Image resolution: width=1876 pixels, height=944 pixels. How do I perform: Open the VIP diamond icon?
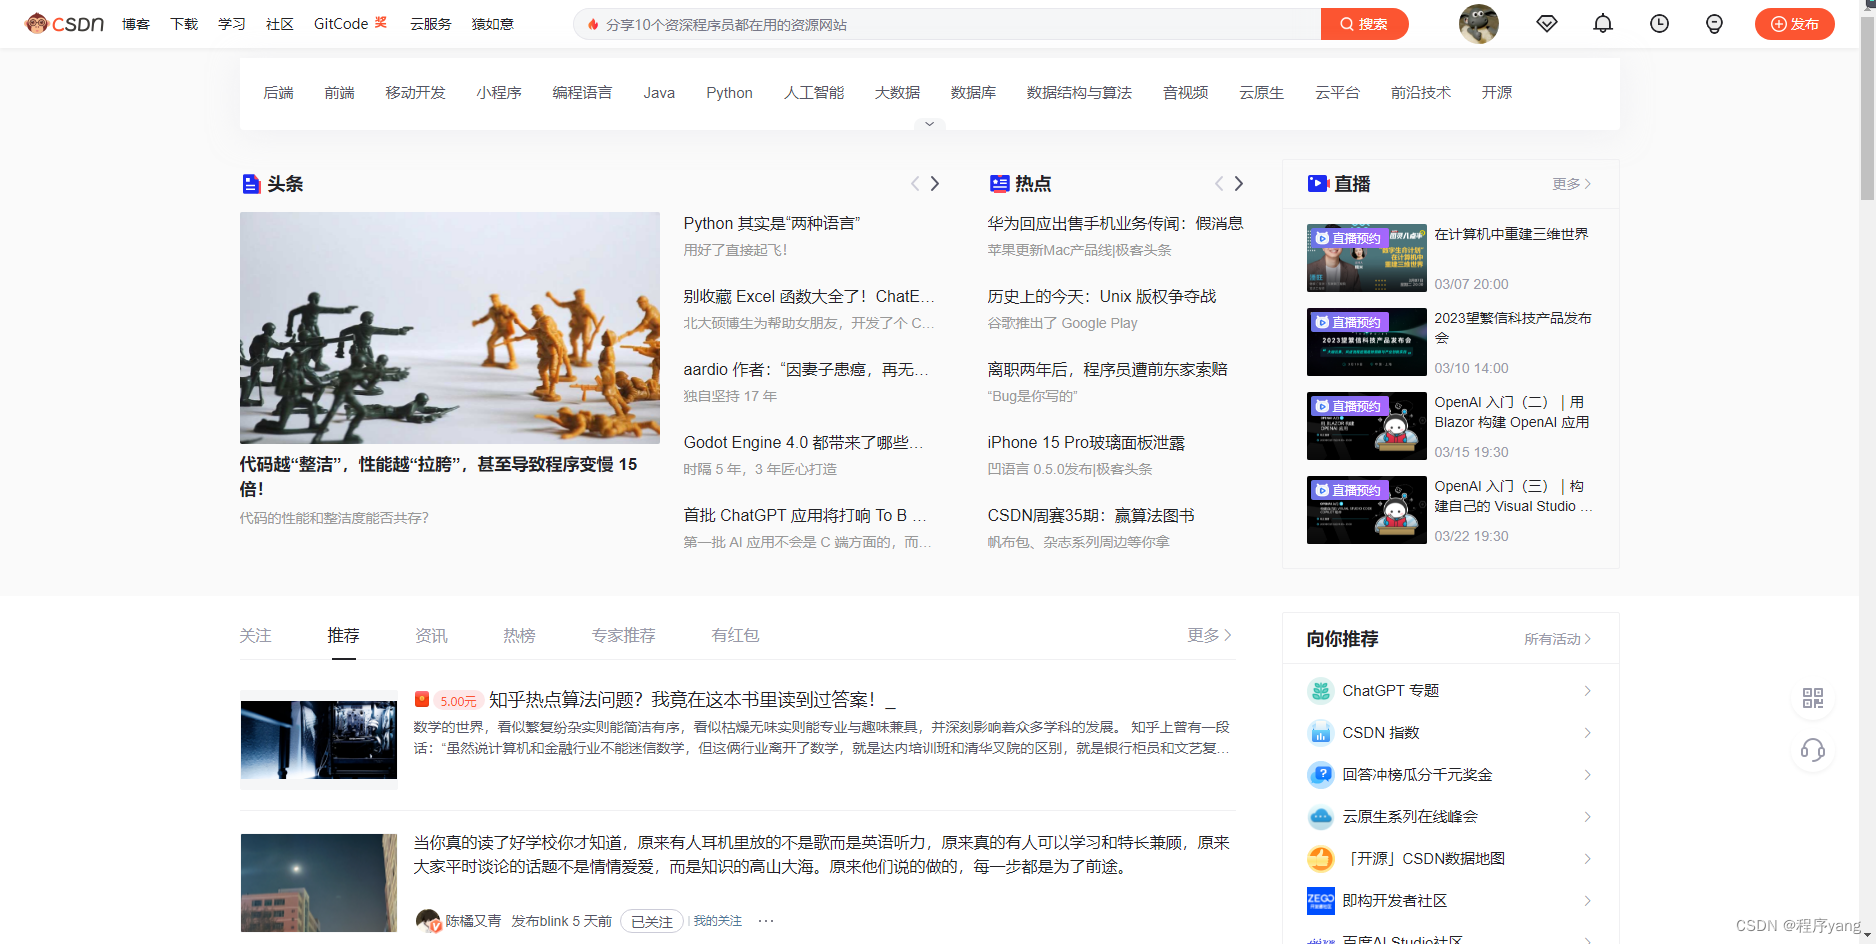click(x=1547, y=24)
